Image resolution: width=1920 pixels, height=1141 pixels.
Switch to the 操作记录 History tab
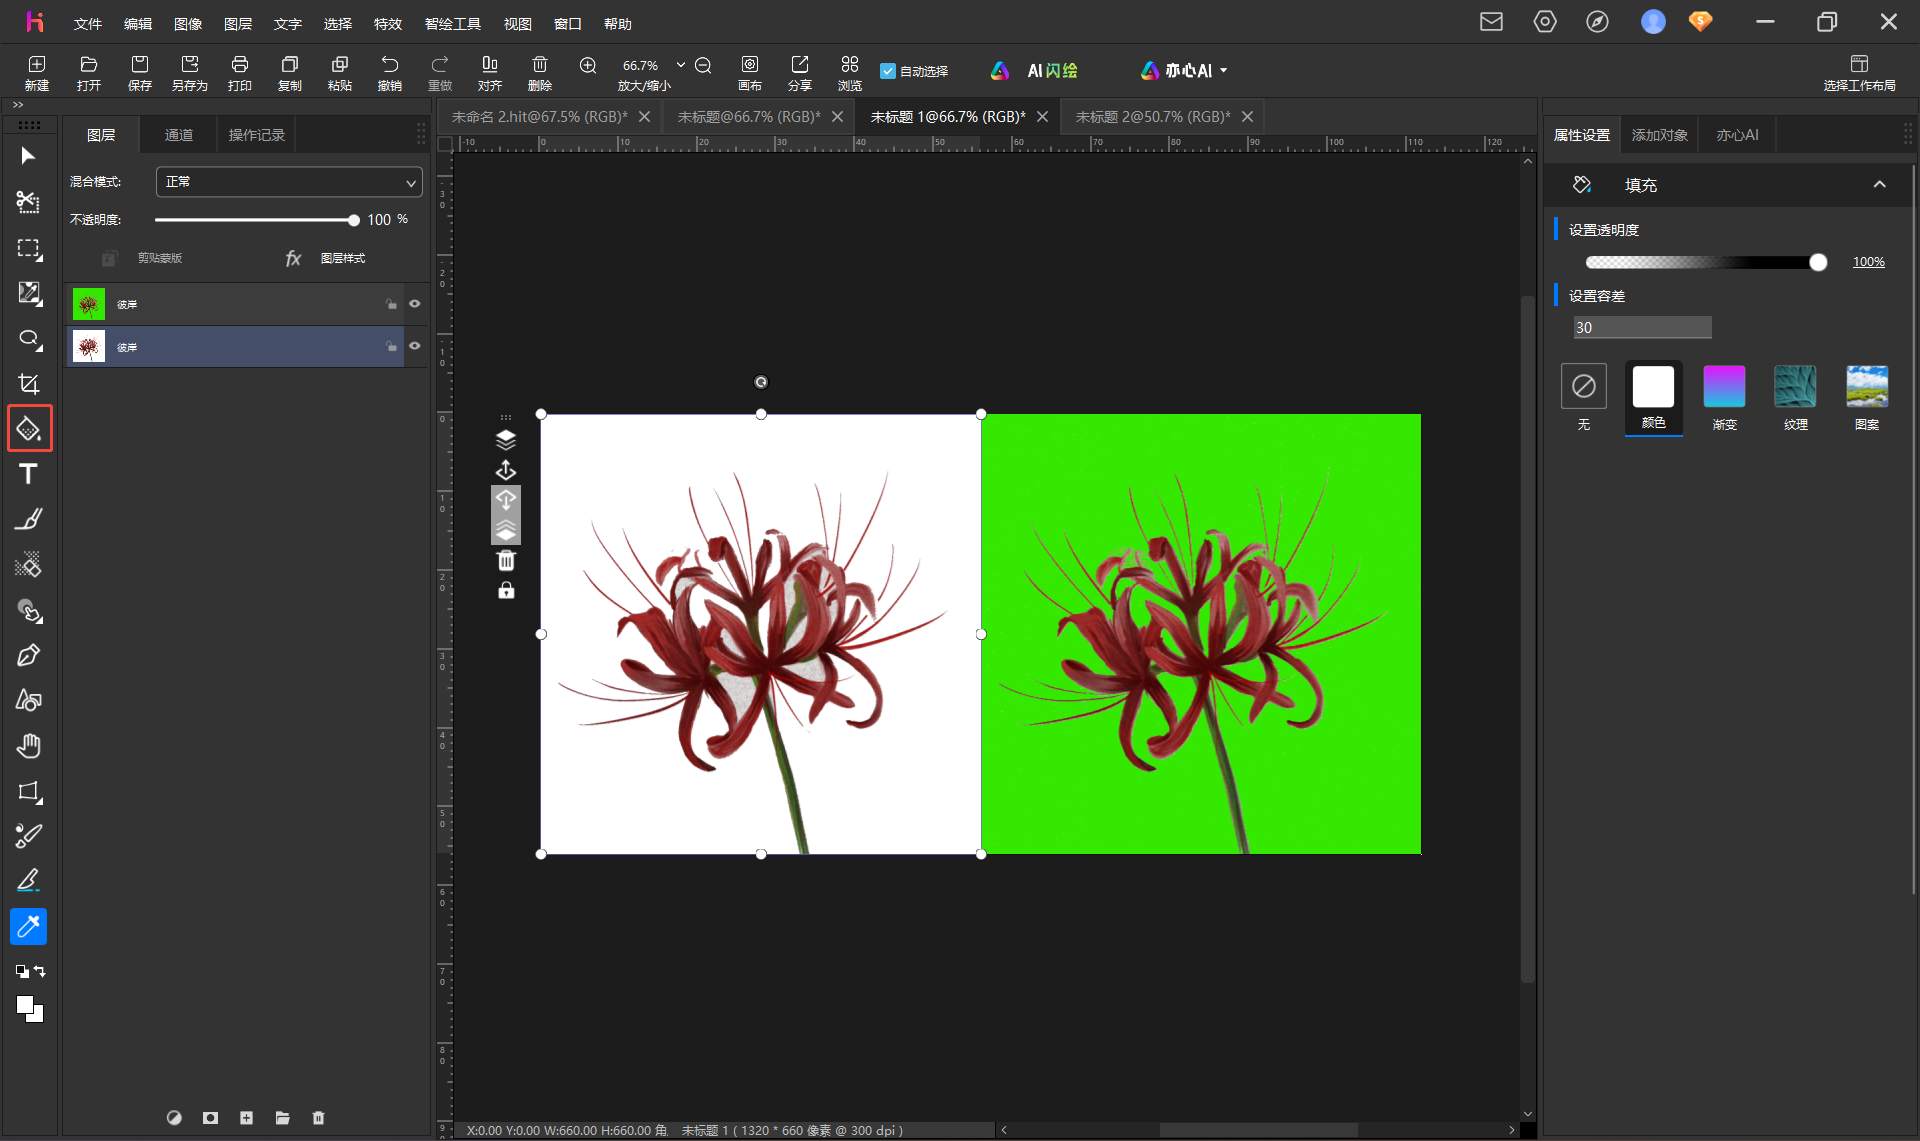tap(257, 135)
